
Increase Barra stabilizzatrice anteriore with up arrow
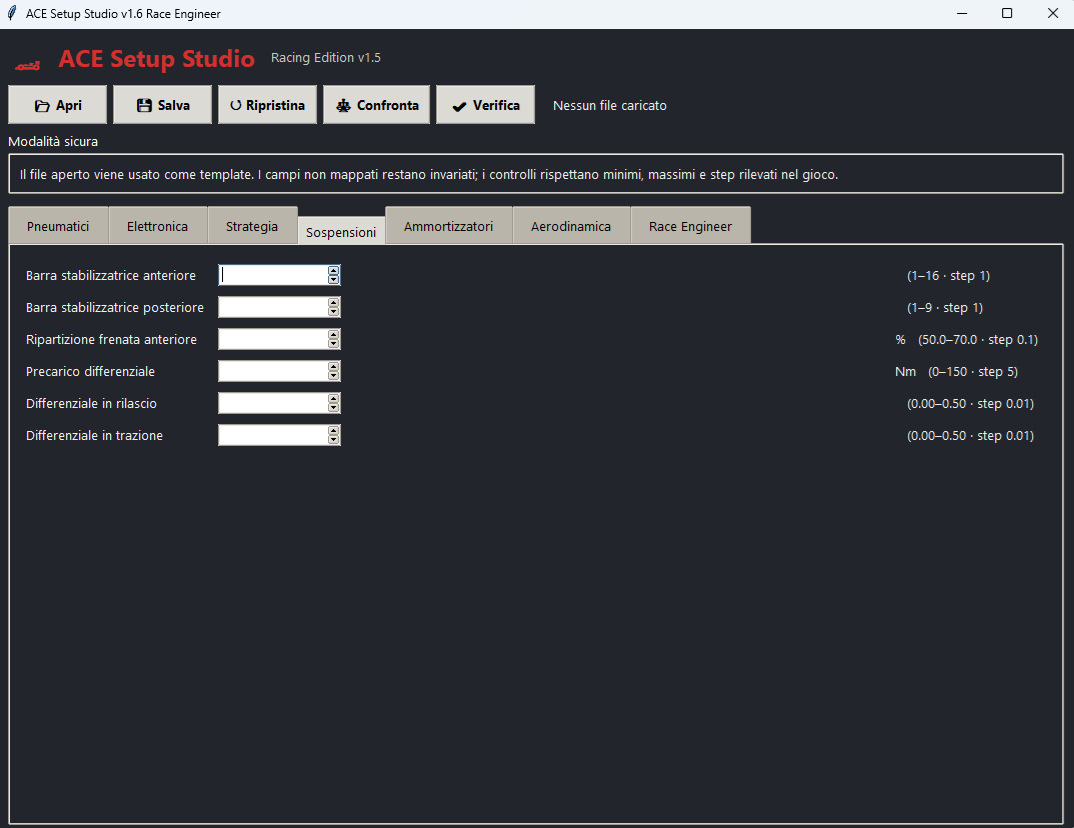tap(334, 271)
